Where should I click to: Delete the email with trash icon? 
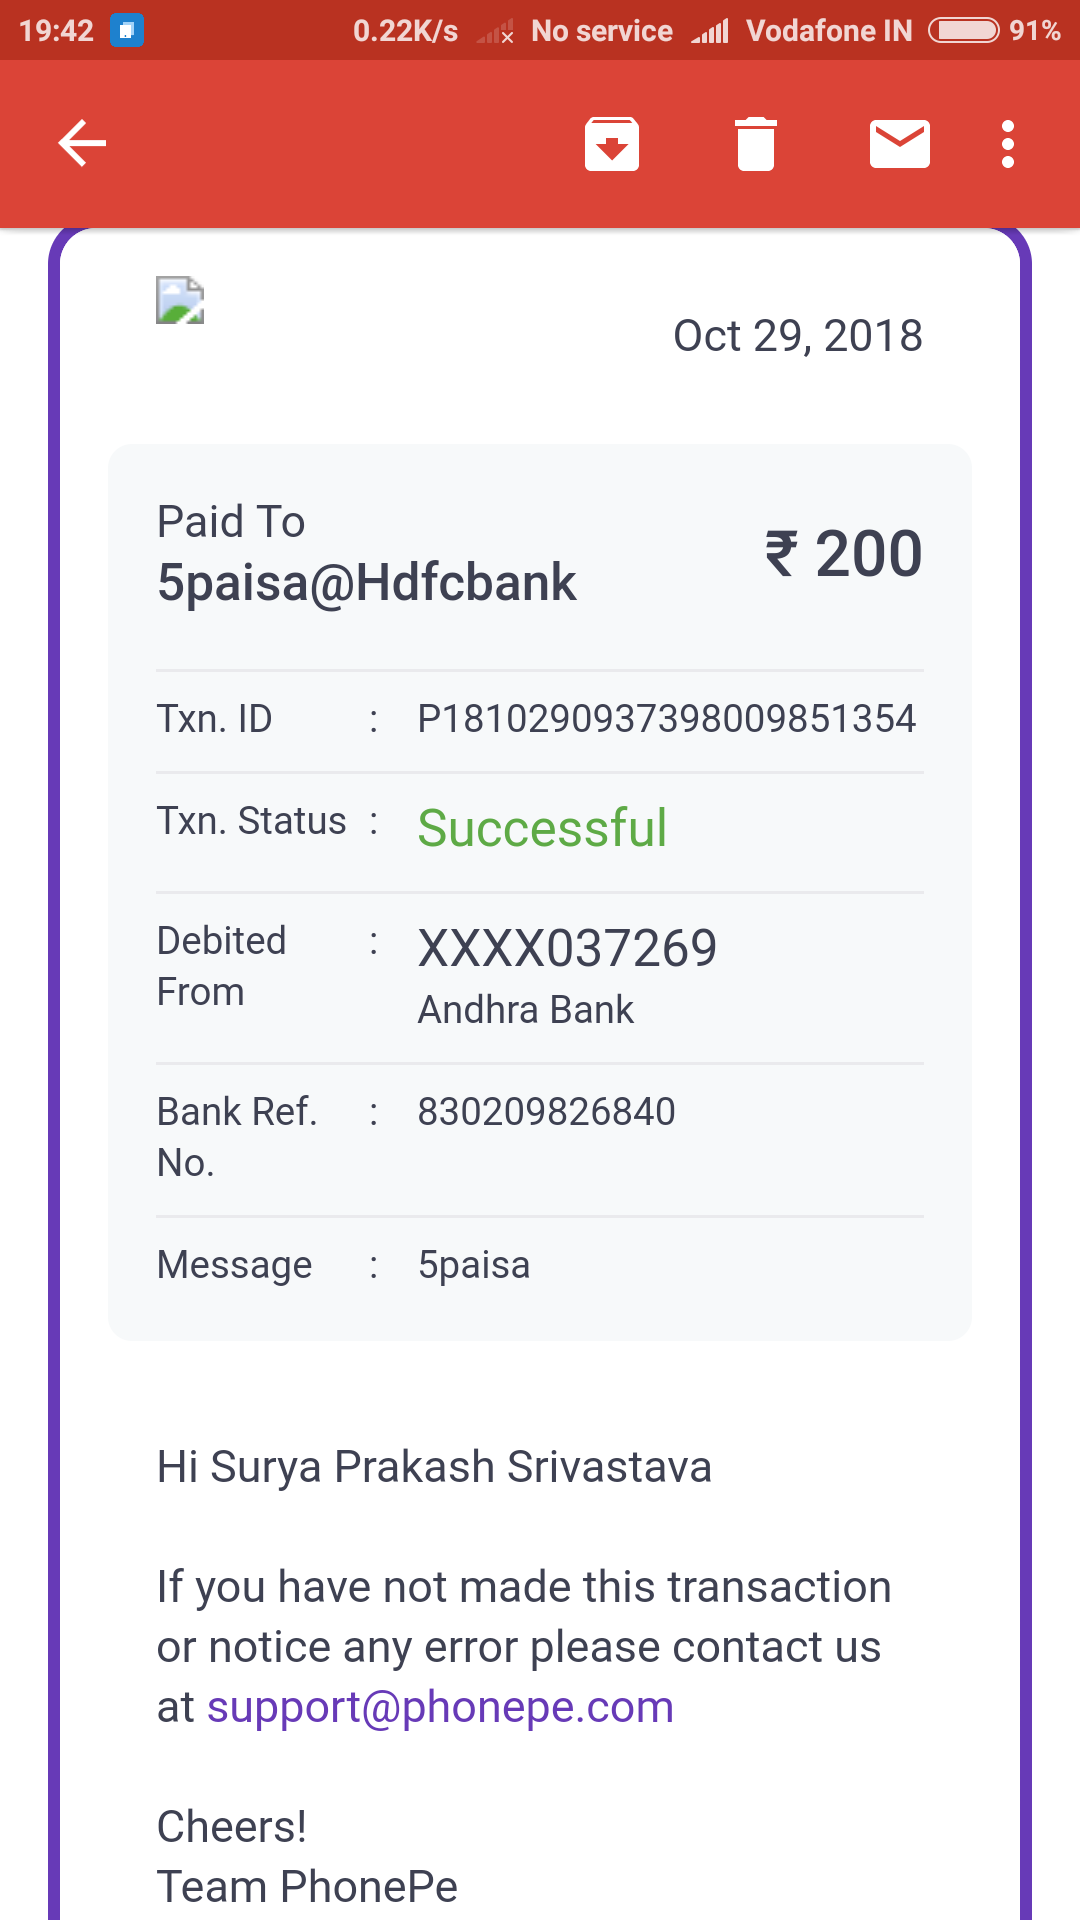click(756, 144)
